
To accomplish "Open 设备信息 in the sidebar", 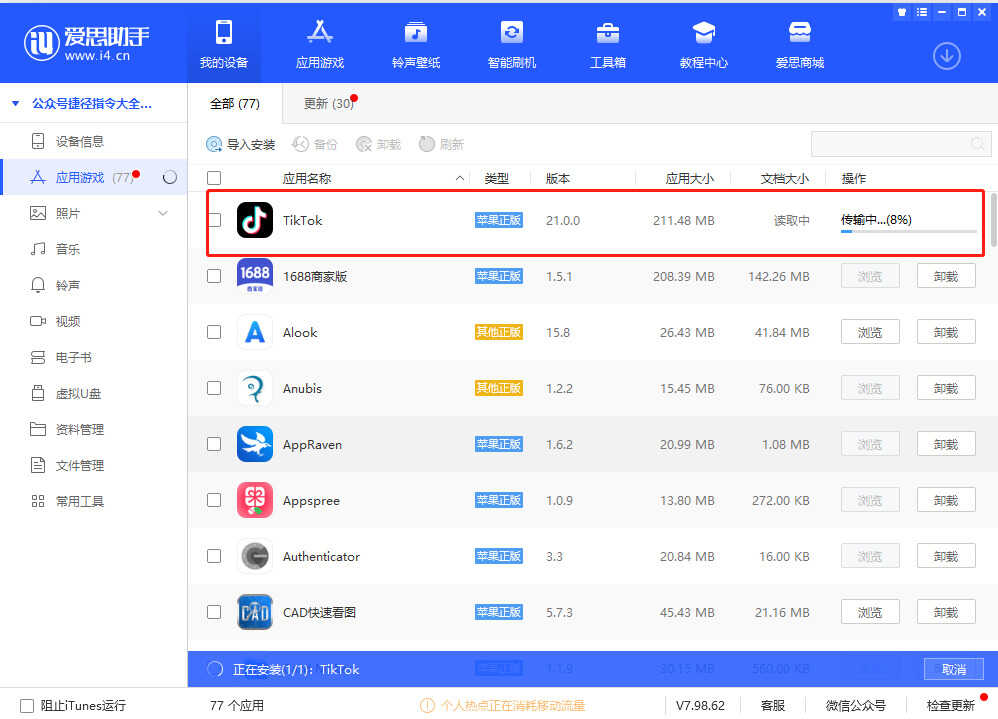I will [x=94, y=141].
